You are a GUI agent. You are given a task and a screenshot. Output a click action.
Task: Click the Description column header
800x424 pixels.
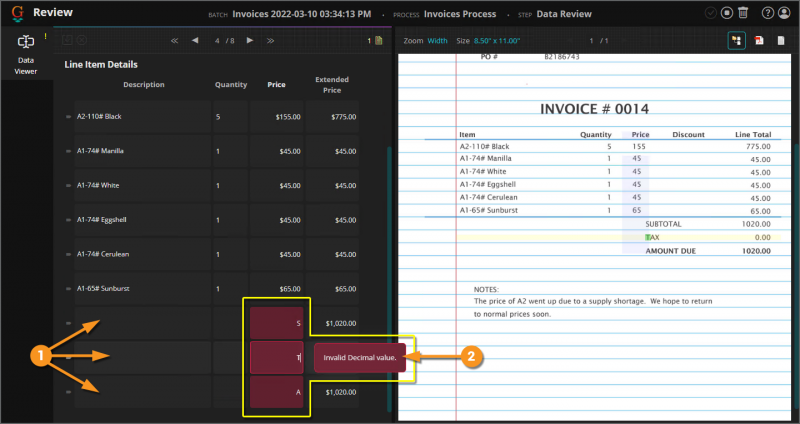point(144,85)
